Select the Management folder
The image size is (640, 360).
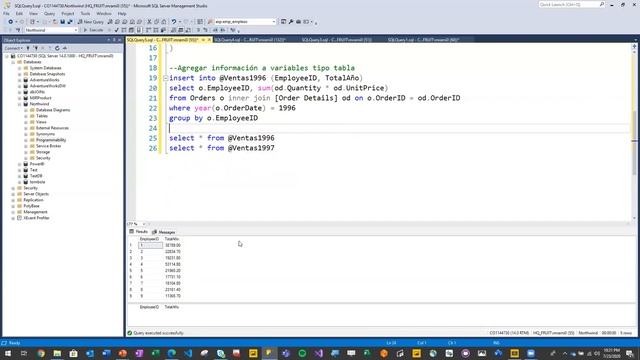tap(35, 212)
